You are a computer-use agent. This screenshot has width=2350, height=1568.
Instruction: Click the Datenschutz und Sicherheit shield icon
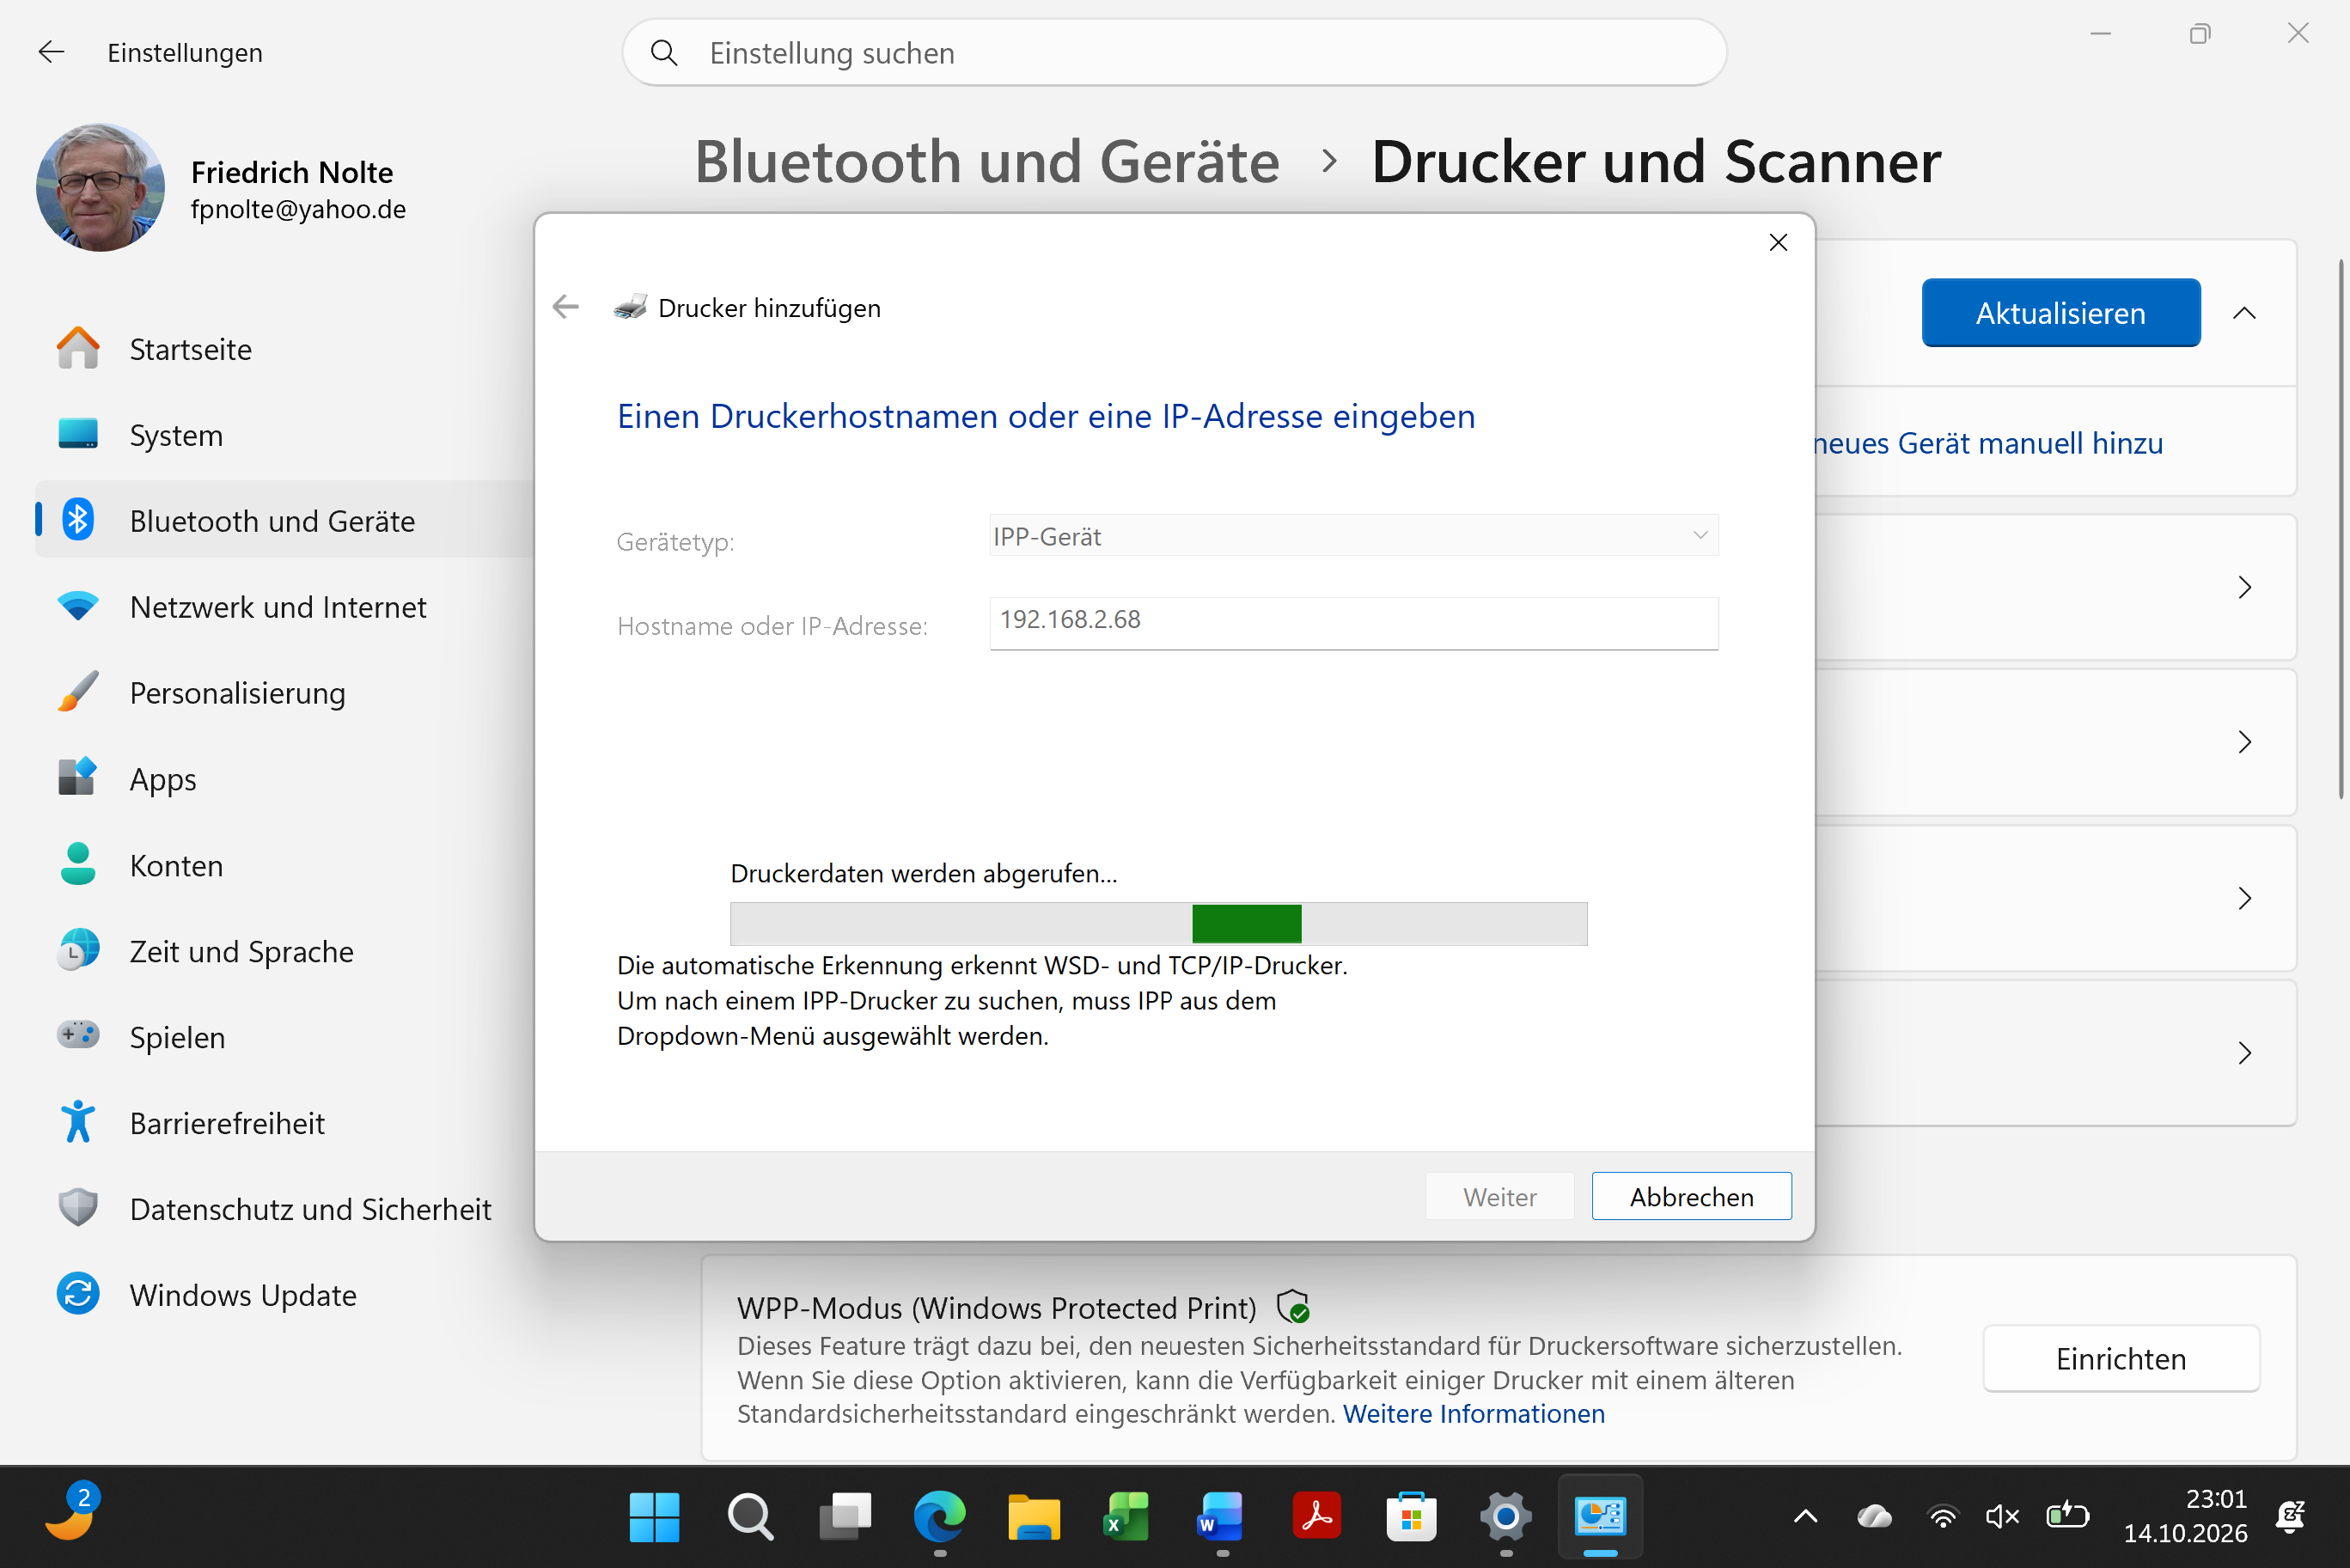point(78,1208)
